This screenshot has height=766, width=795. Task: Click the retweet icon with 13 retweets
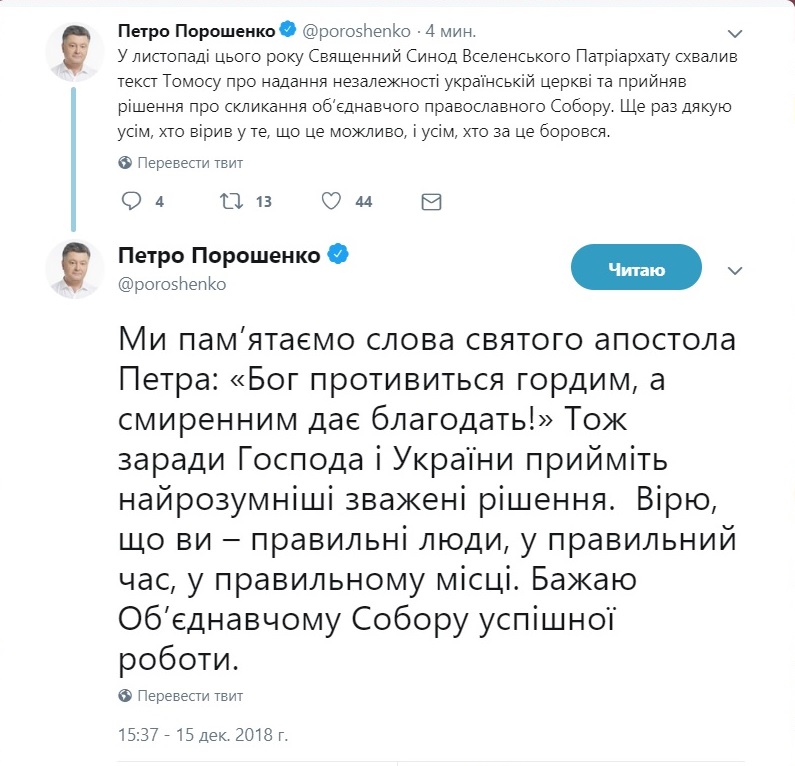point(230,201)
